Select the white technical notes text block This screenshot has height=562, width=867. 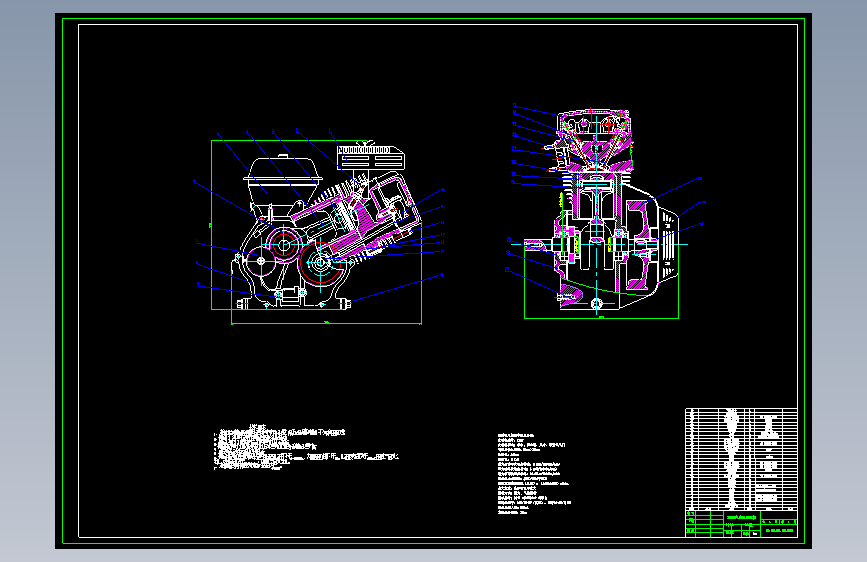(306, 447)
